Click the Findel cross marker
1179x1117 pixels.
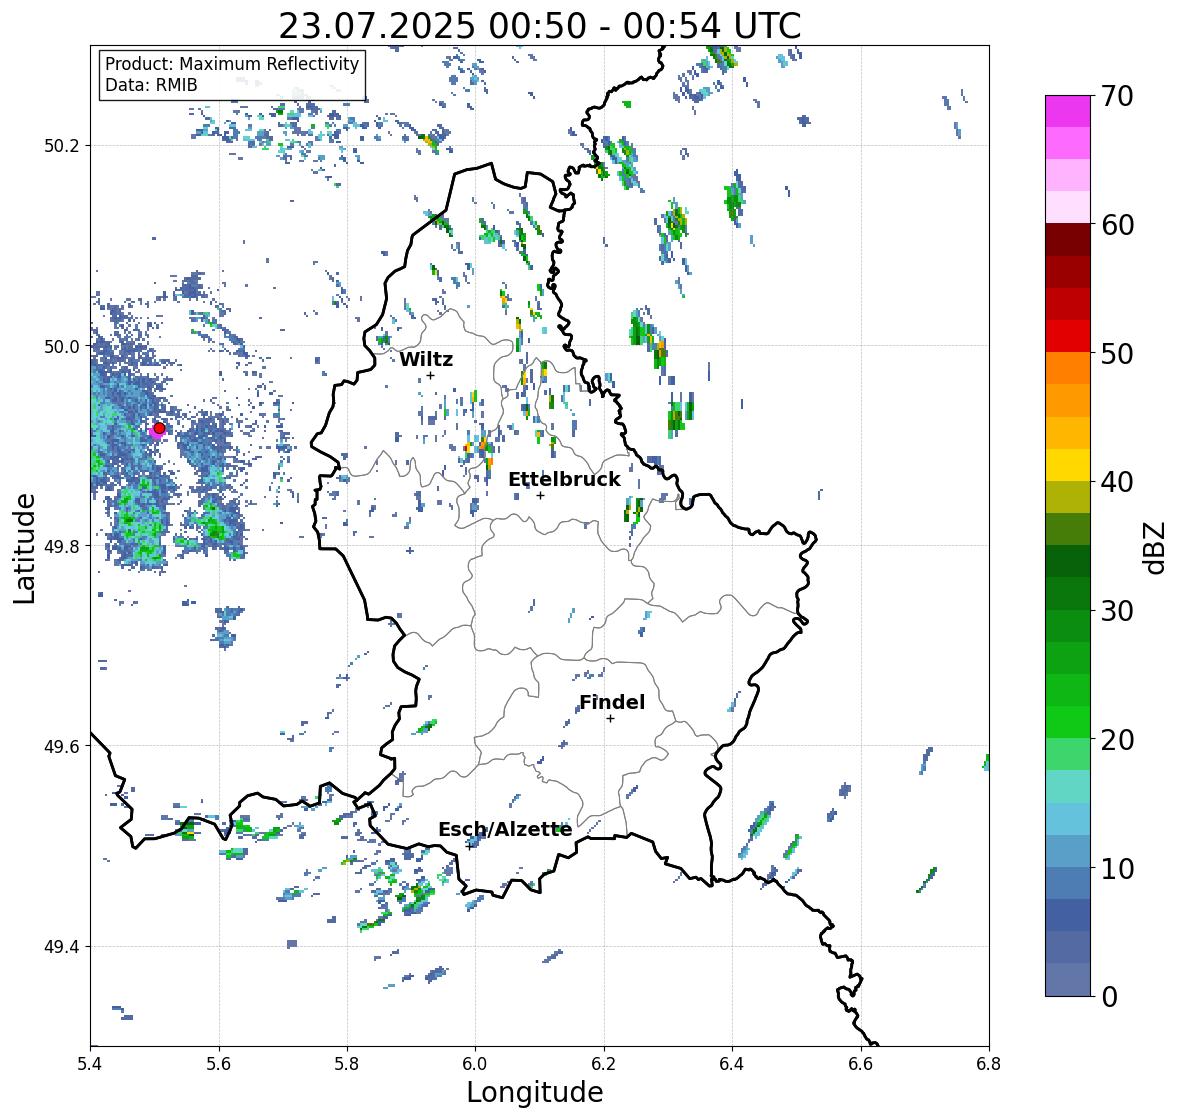[611, 719]
